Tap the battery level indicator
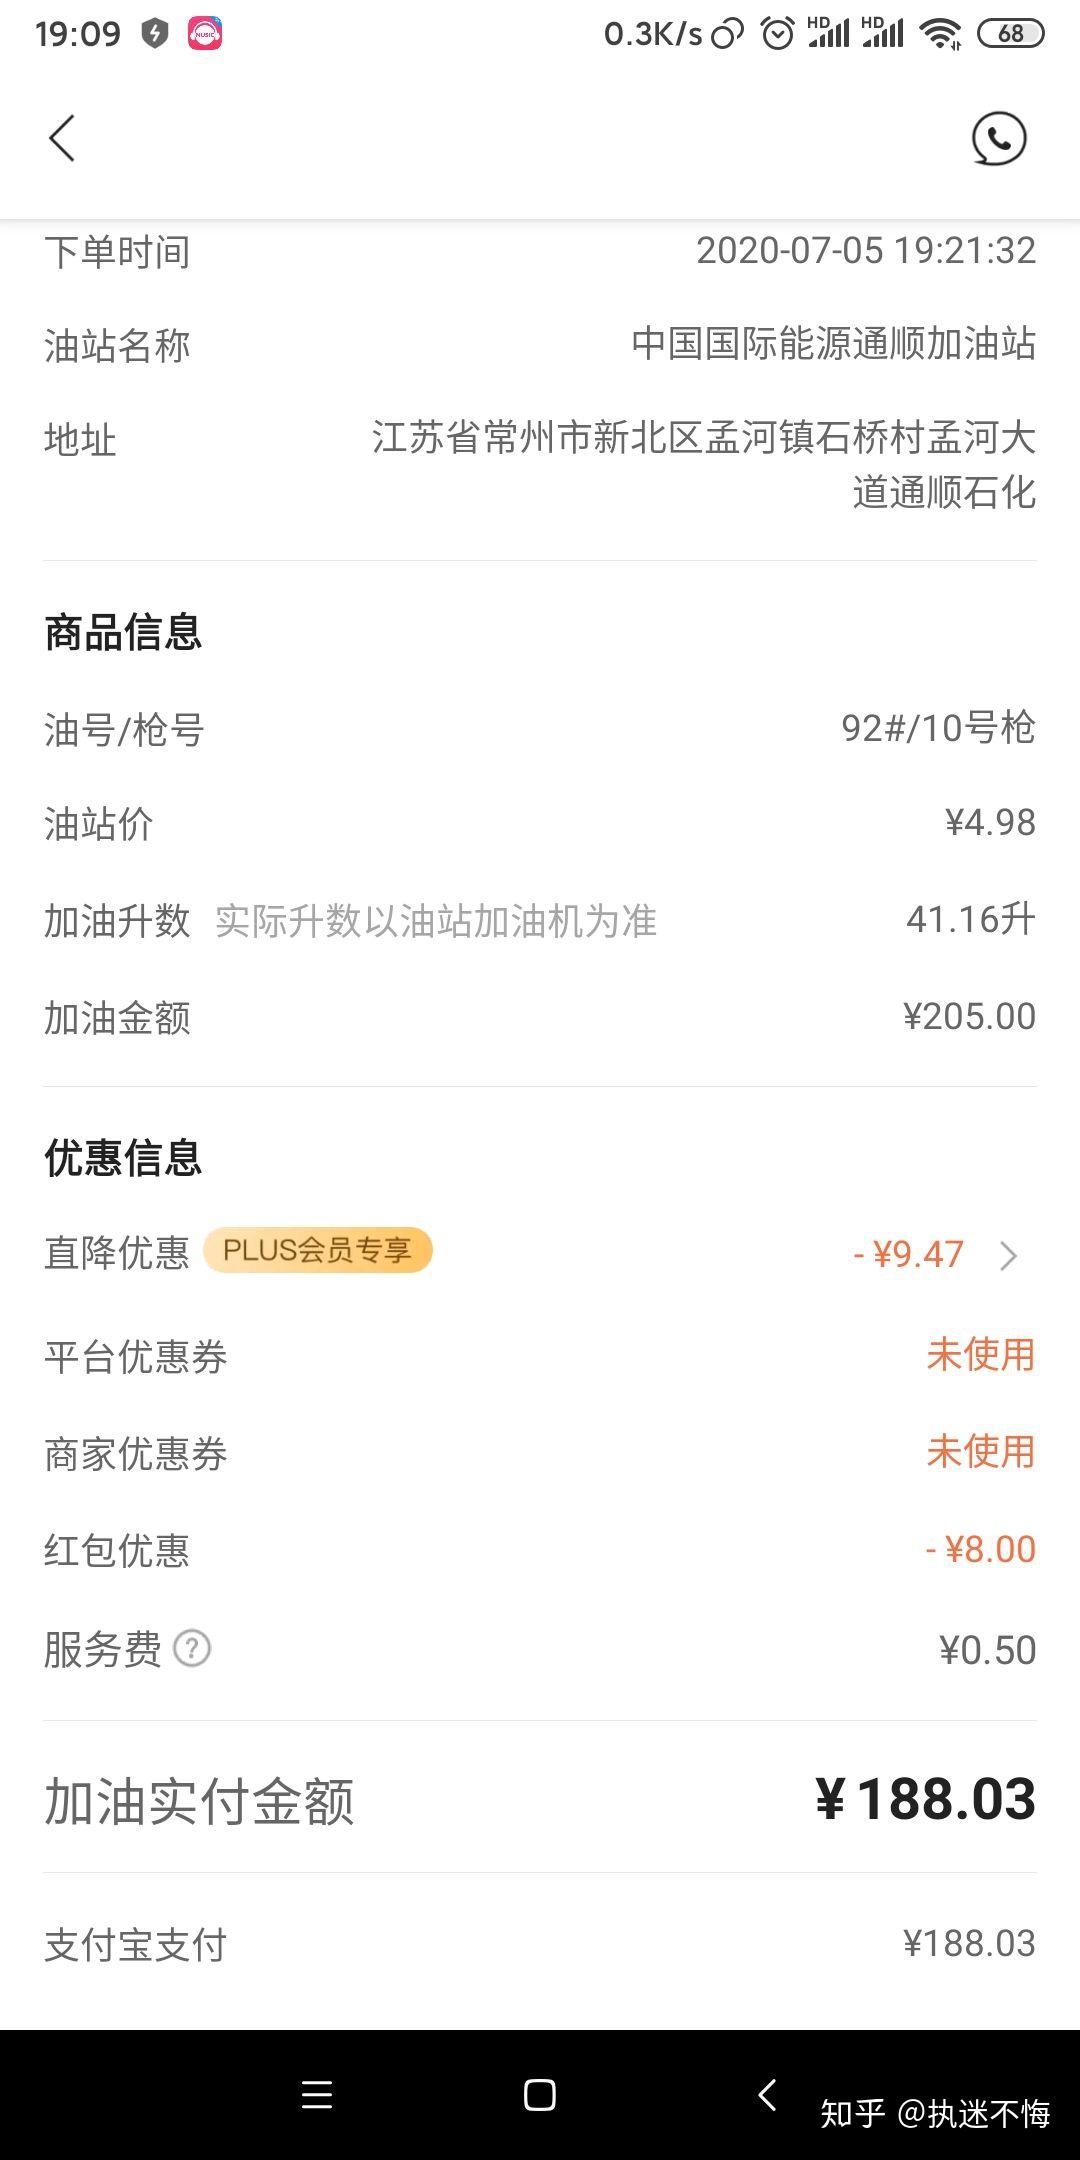Screen dimensions: 1080x2160 pos(1010,34)
